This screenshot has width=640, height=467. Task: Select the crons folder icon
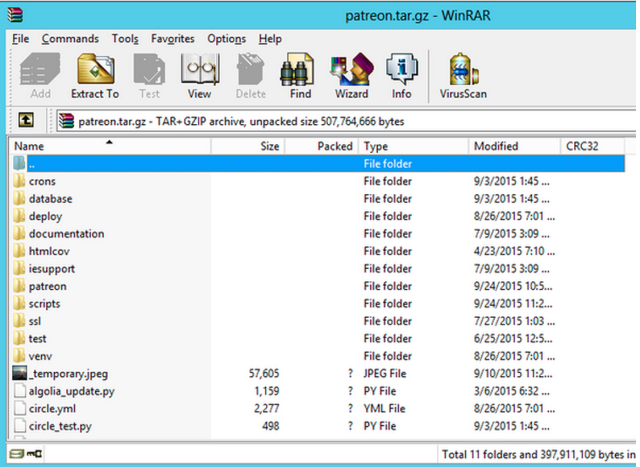[x=19, y=181]
